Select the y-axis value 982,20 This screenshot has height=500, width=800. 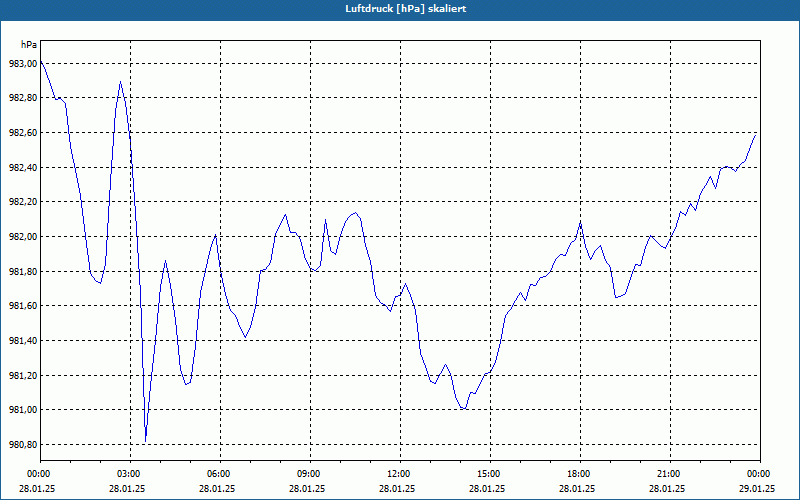click(22, 202)
